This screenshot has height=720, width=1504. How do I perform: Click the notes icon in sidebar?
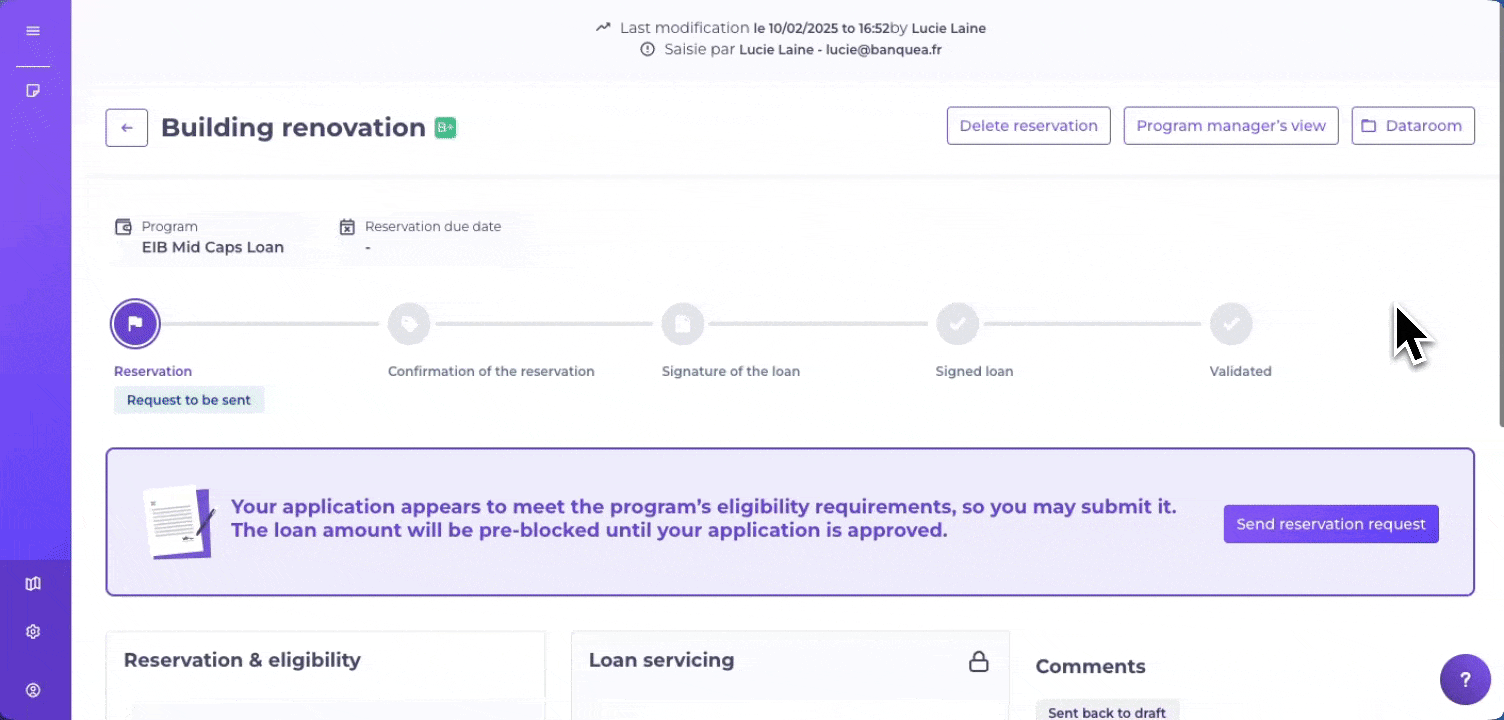tap(33, 90)
